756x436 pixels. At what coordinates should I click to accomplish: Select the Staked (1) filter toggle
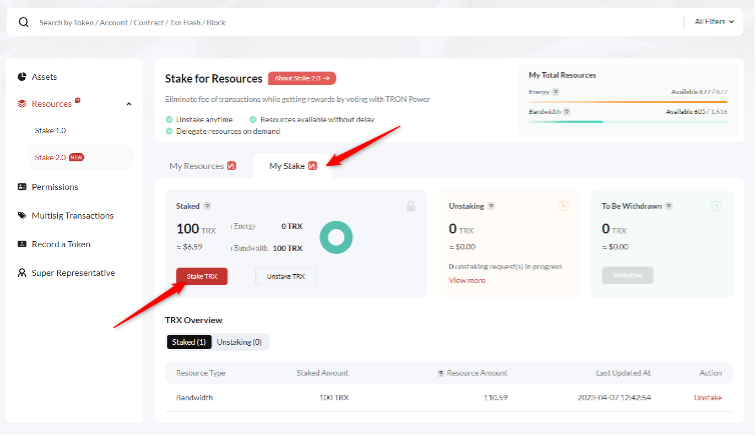[188, 342]
